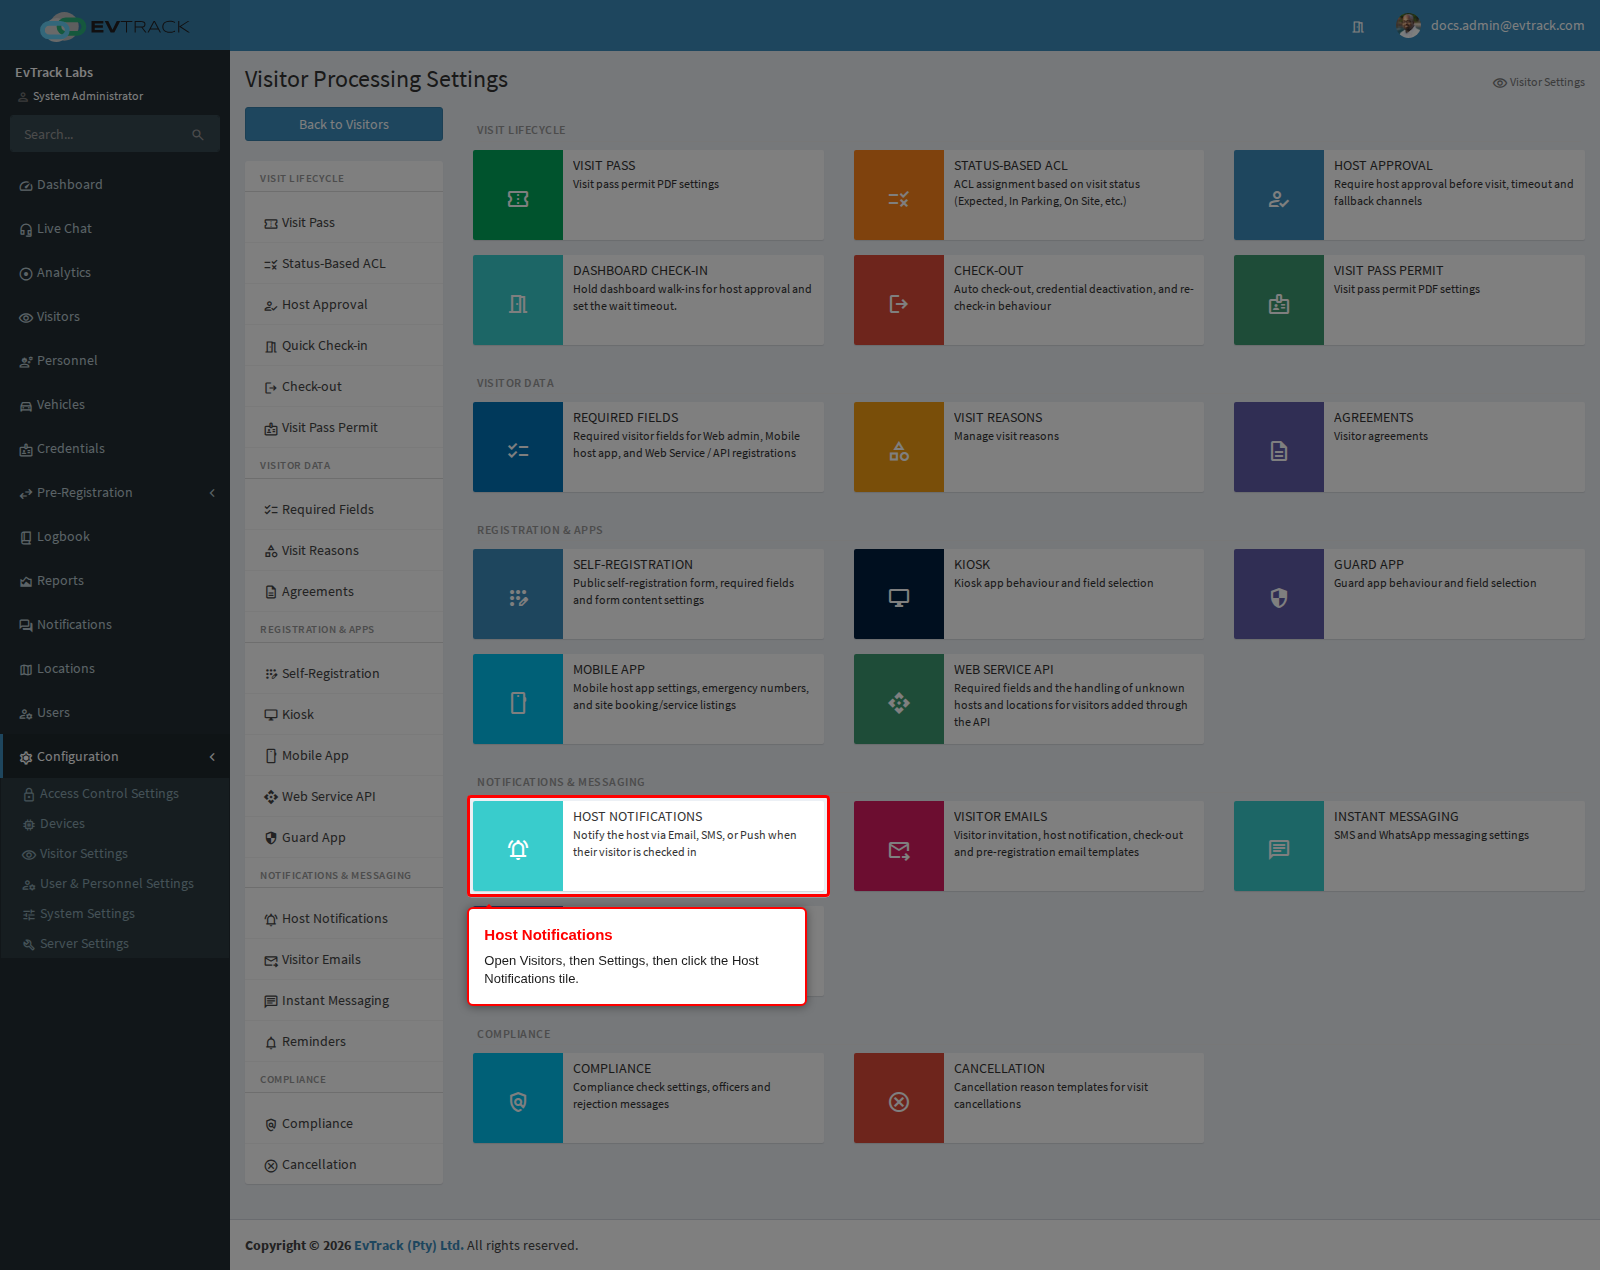Click the sidebar Search input field

point(100,134)
